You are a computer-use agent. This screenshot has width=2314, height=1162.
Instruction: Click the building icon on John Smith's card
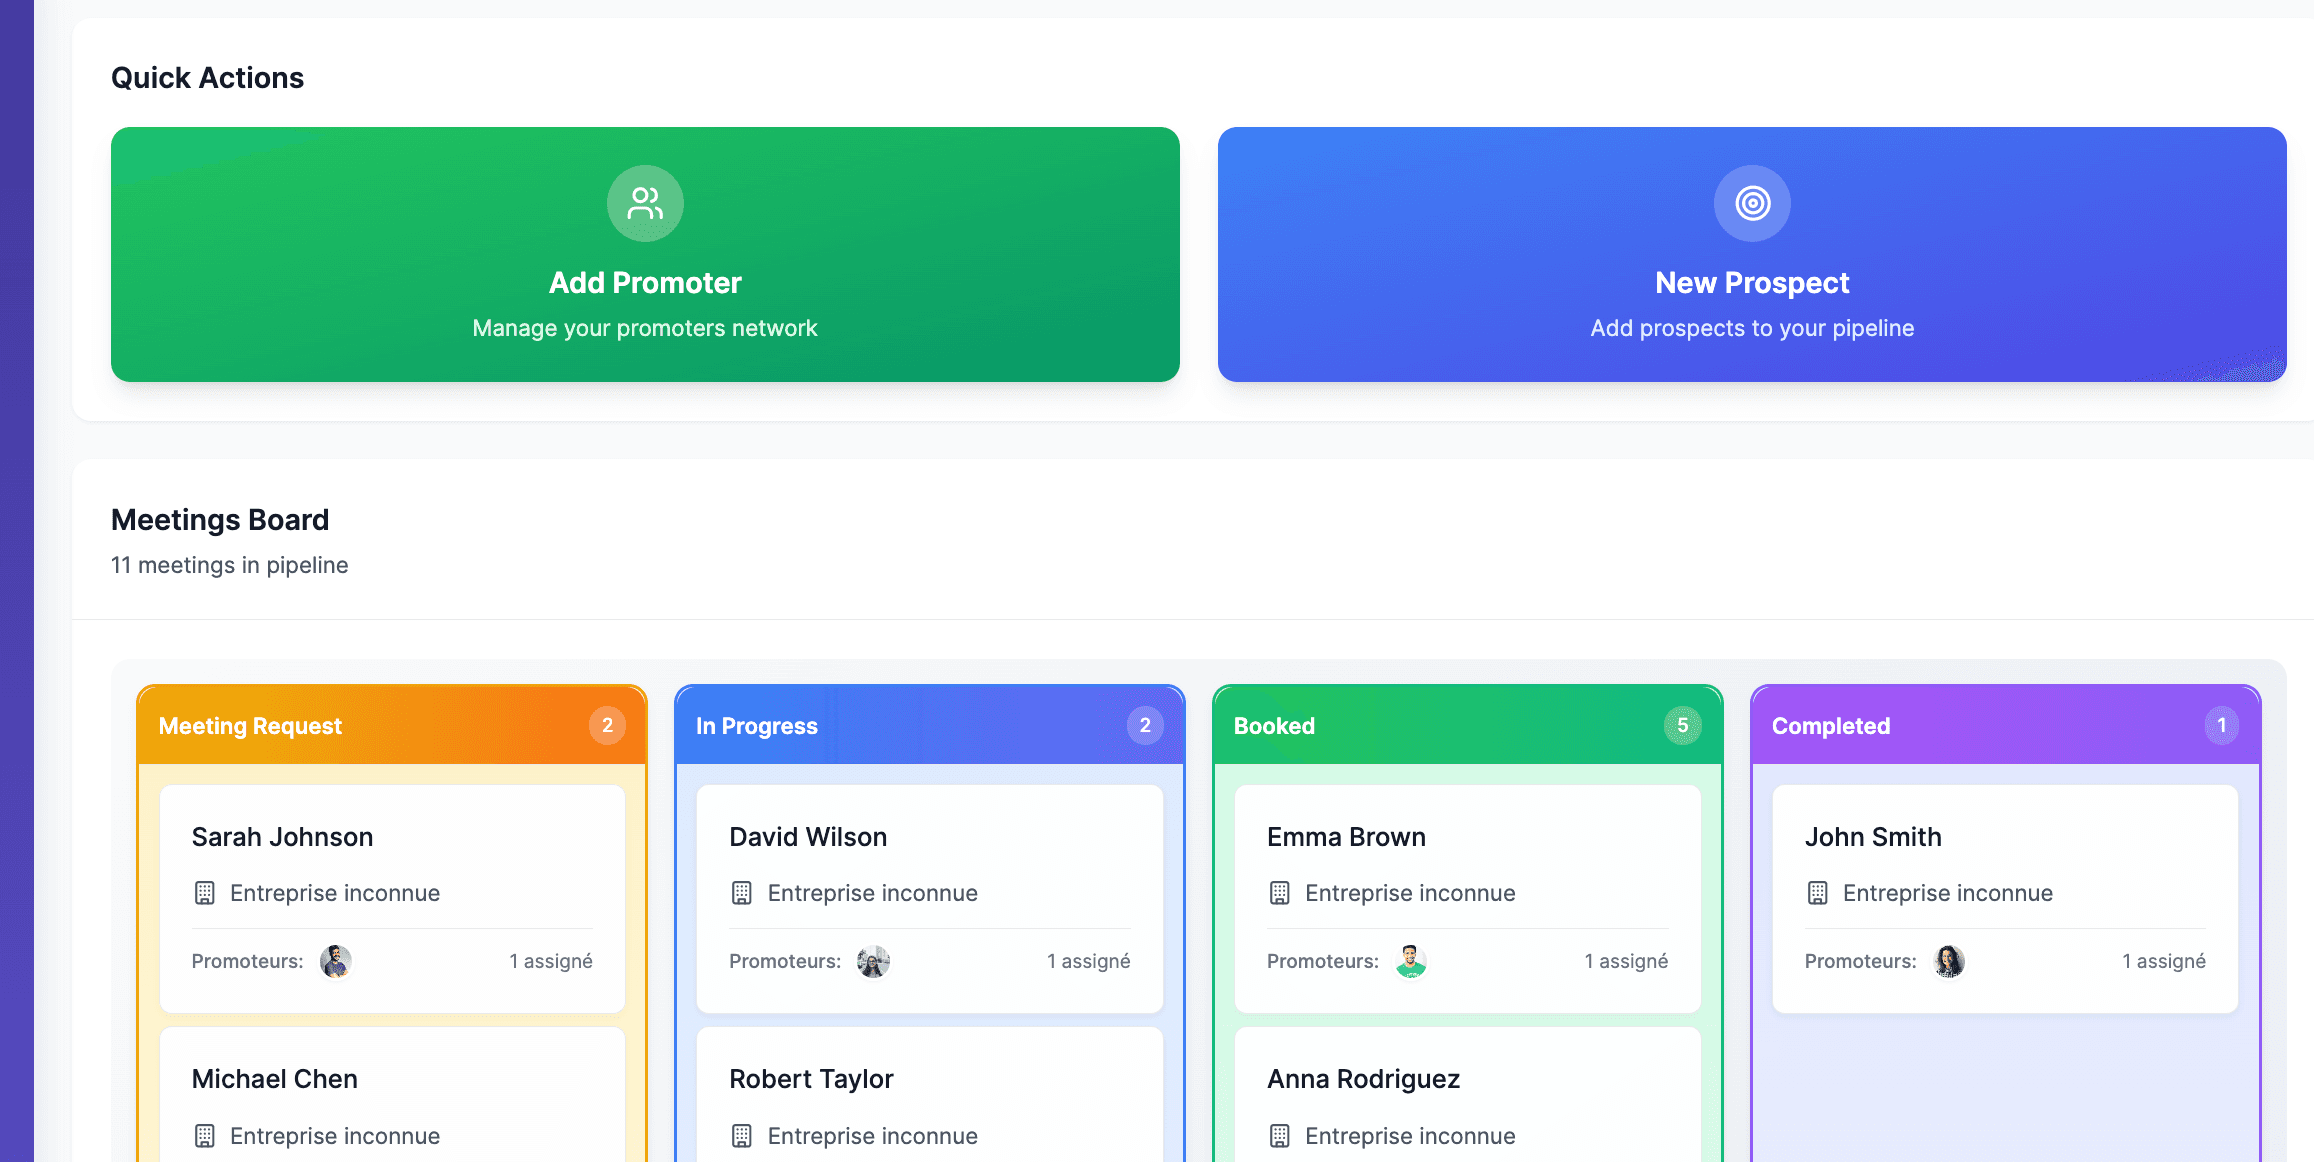[1818, 893]
